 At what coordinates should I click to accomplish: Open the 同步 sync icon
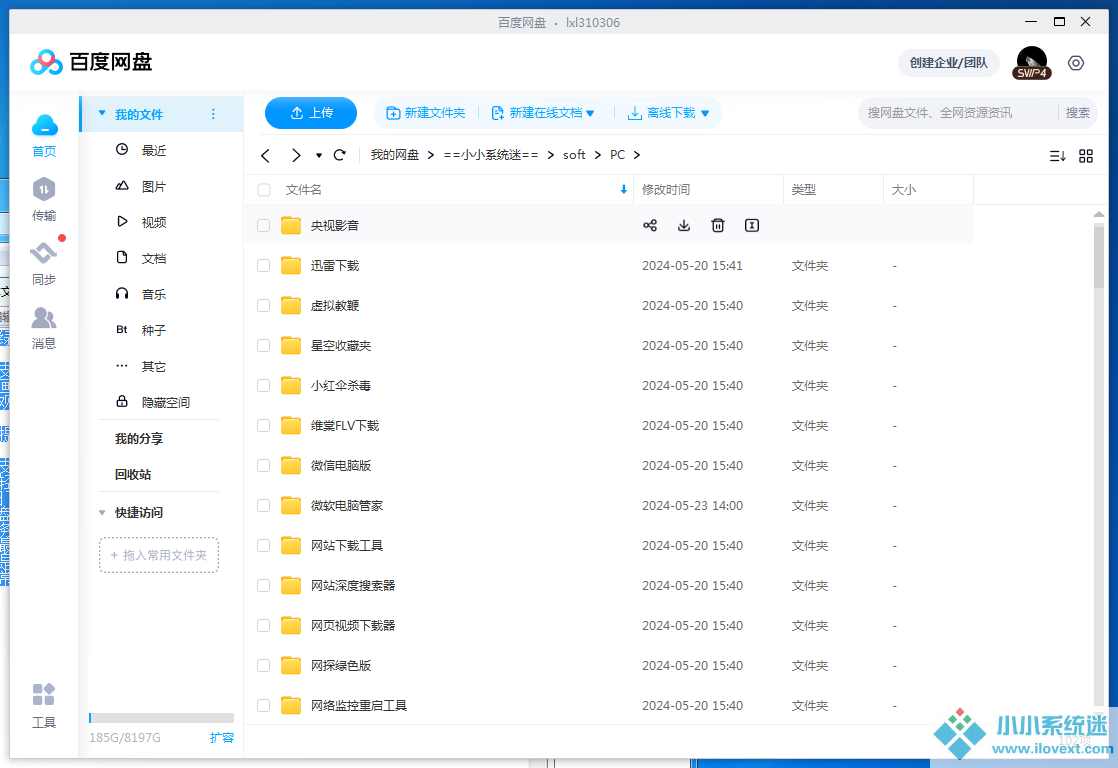tap(43, 252)
